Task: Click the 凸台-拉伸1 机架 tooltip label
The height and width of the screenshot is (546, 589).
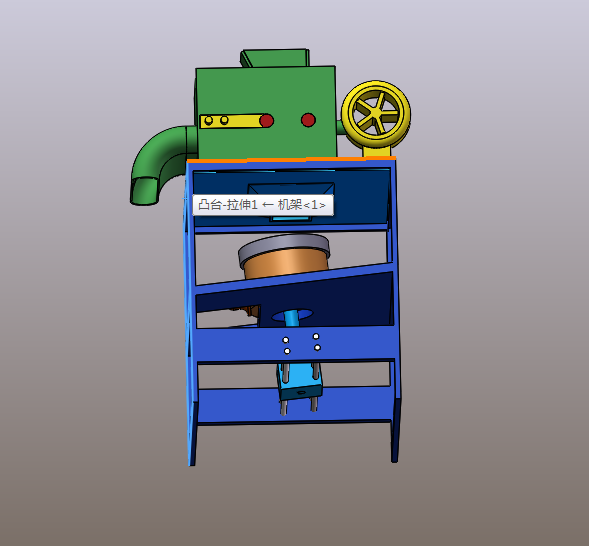Action: (262, 205)
